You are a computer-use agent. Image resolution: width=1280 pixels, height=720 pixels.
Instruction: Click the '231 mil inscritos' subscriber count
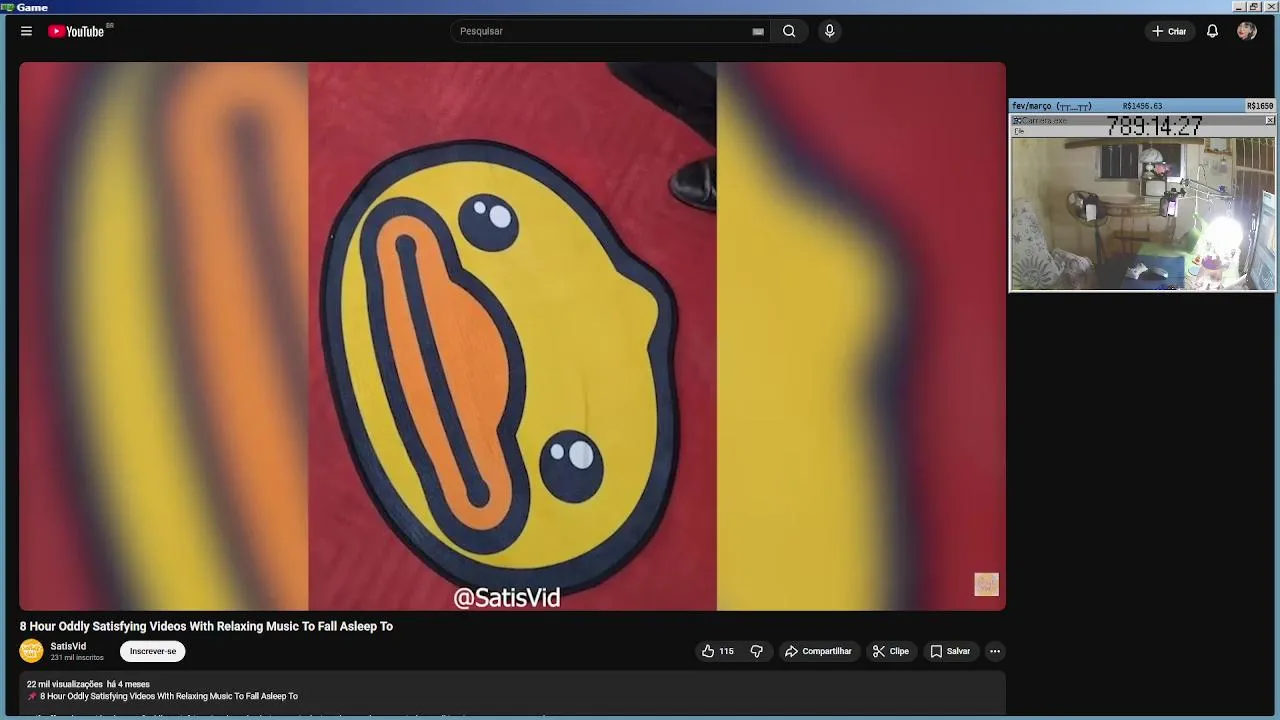77,658
